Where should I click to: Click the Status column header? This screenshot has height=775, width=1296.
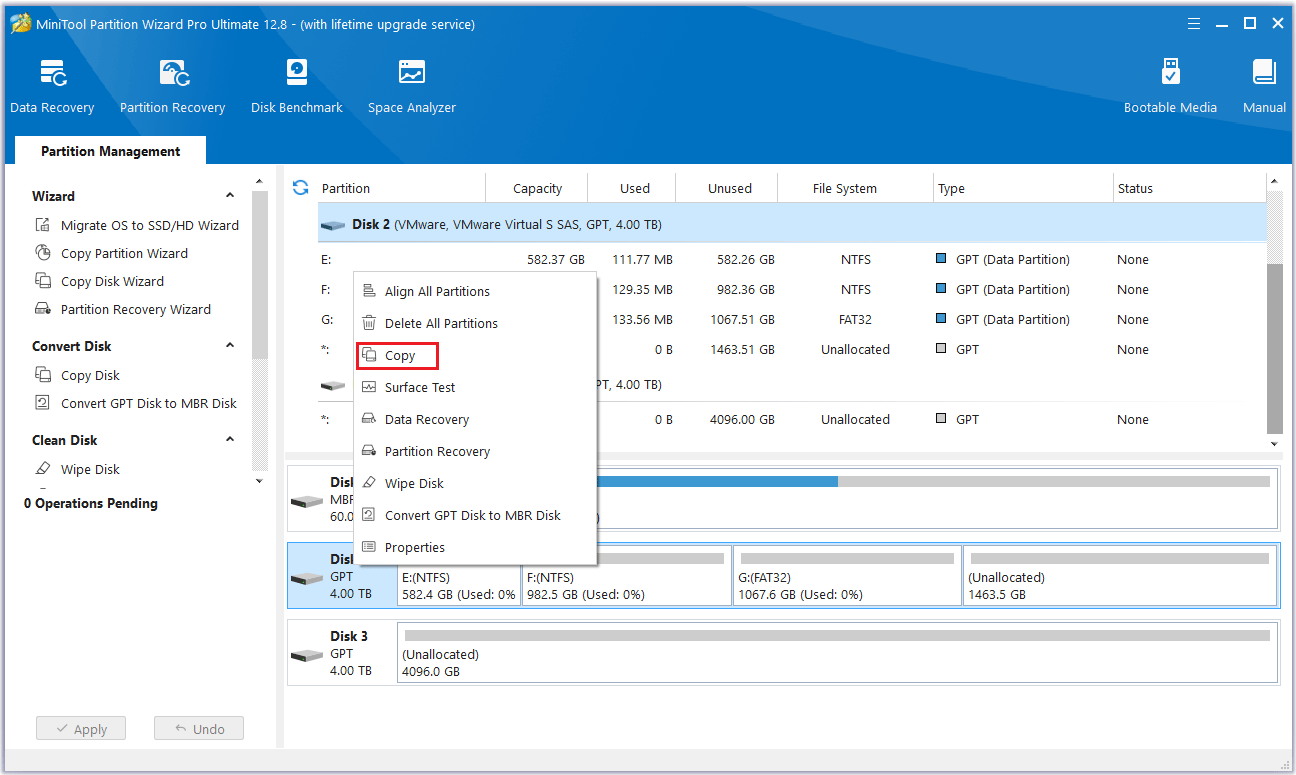click(x=1135, y=188)
